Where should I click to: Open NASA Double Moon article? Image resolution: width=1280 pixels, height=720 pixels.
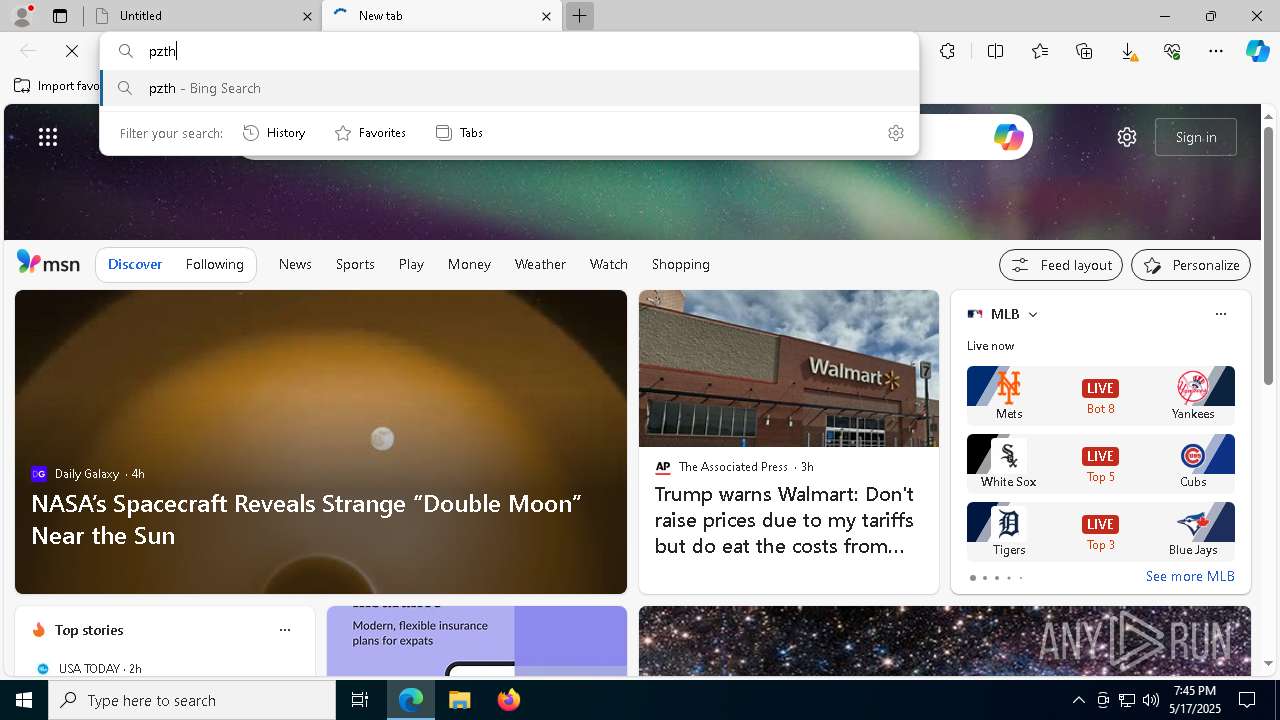click(306, 519)
